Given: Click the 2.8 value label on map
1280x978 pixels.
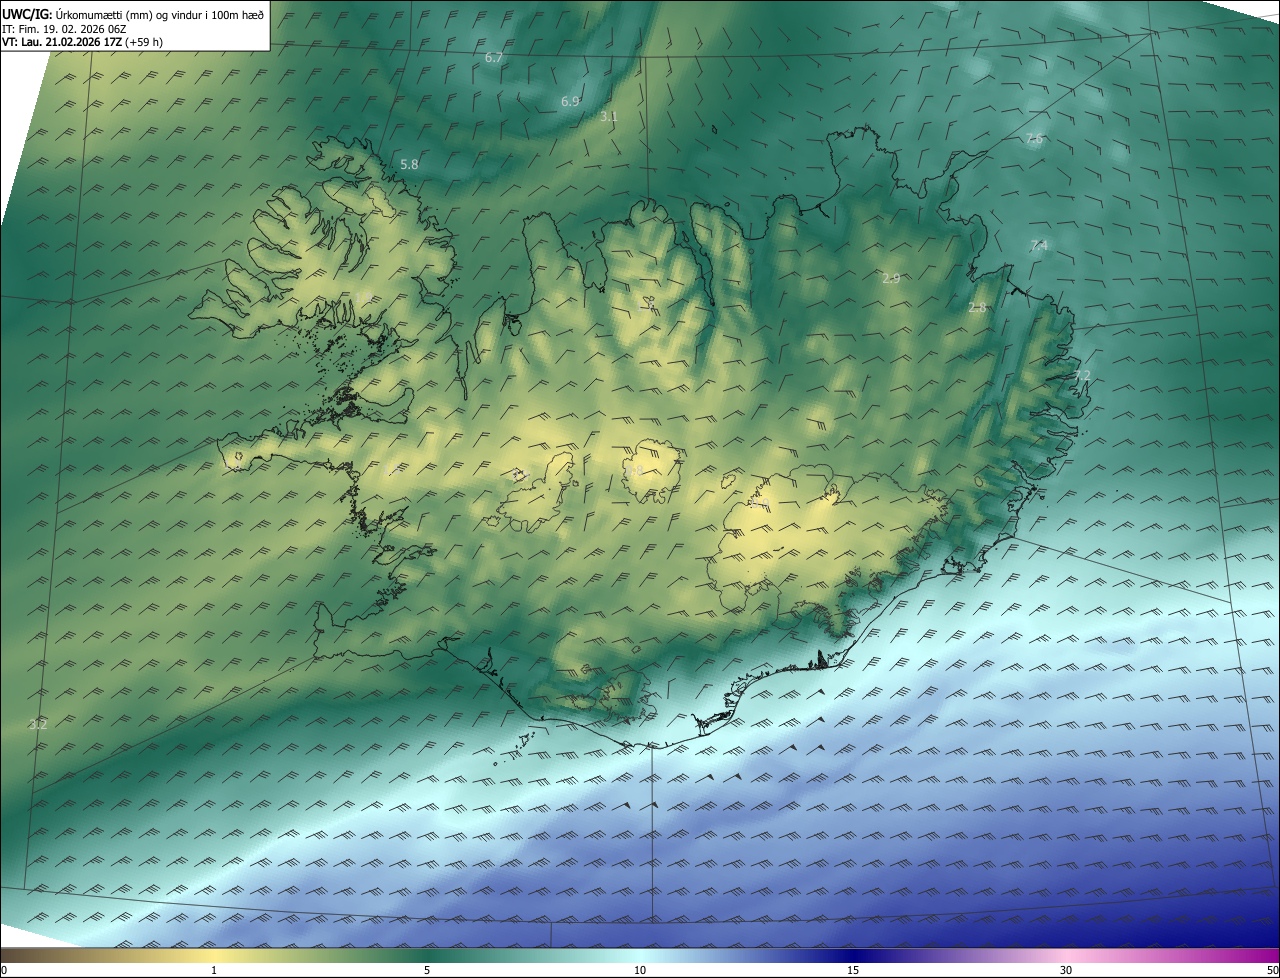Looking at the screenshot, I should coord(977,308).
